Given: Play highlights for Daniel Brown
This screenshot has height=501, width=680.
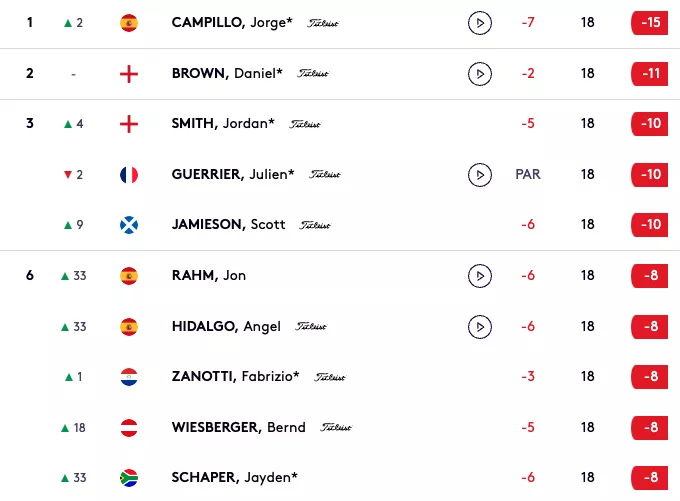Looking at the screenshot, I should [480, 74].
